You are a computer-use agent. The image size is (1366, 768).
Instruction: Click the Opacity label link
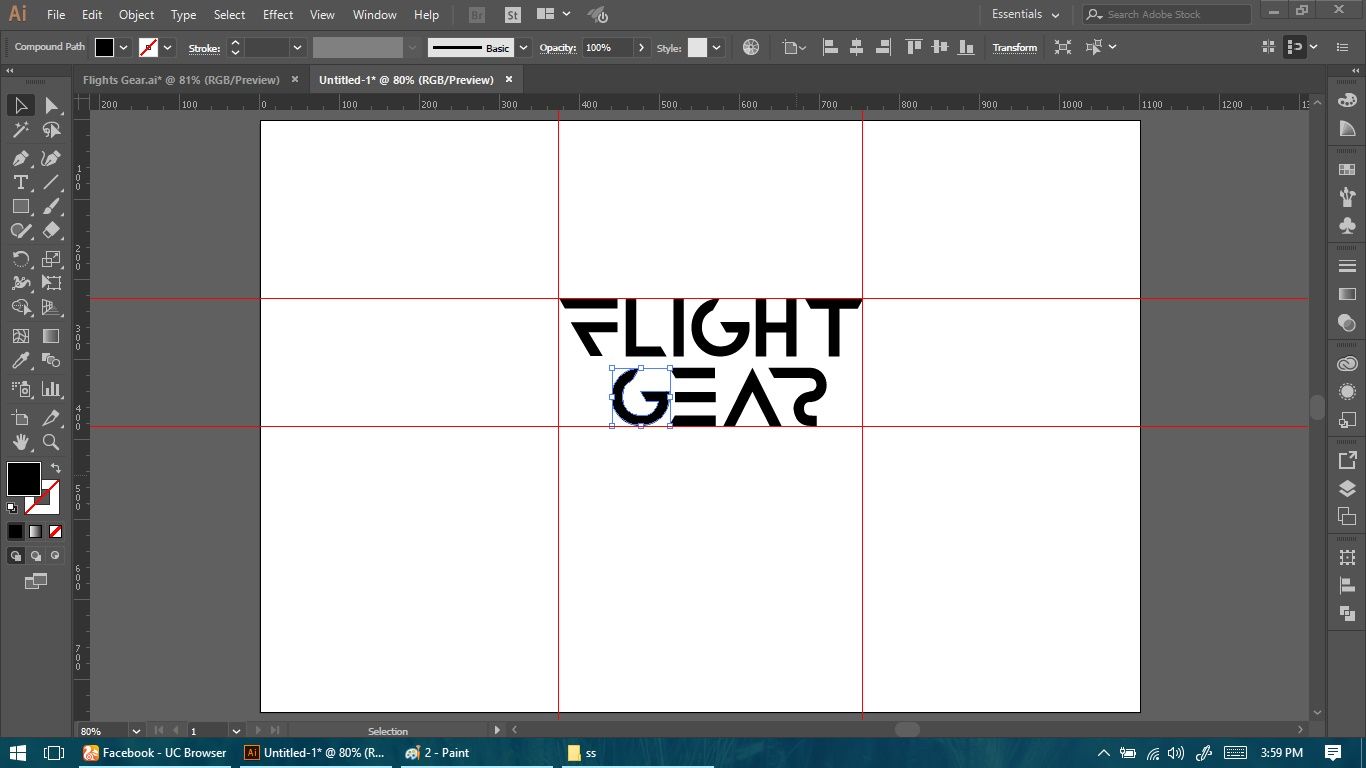[x=558, y=48]
